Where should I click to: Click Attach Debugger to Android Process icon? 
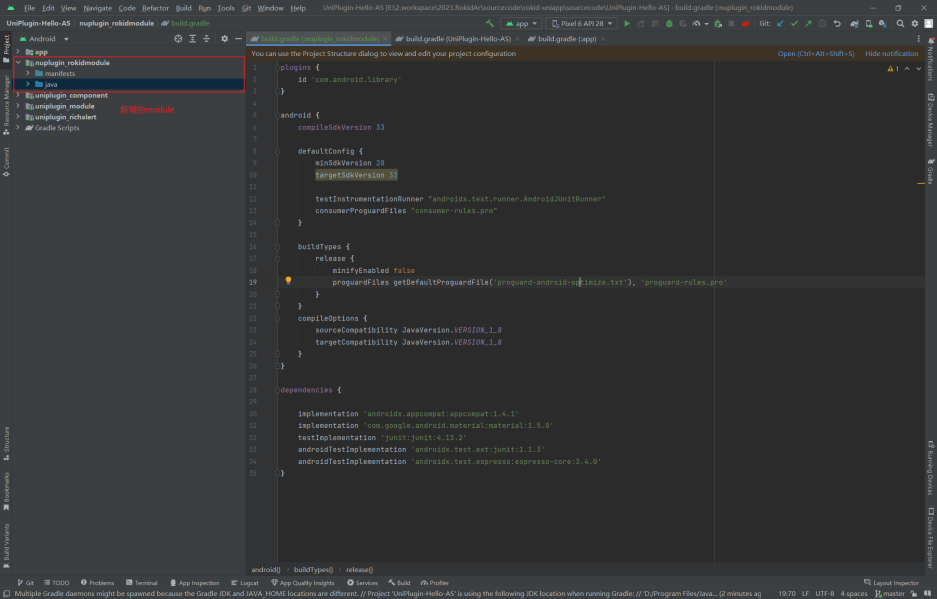718,23
